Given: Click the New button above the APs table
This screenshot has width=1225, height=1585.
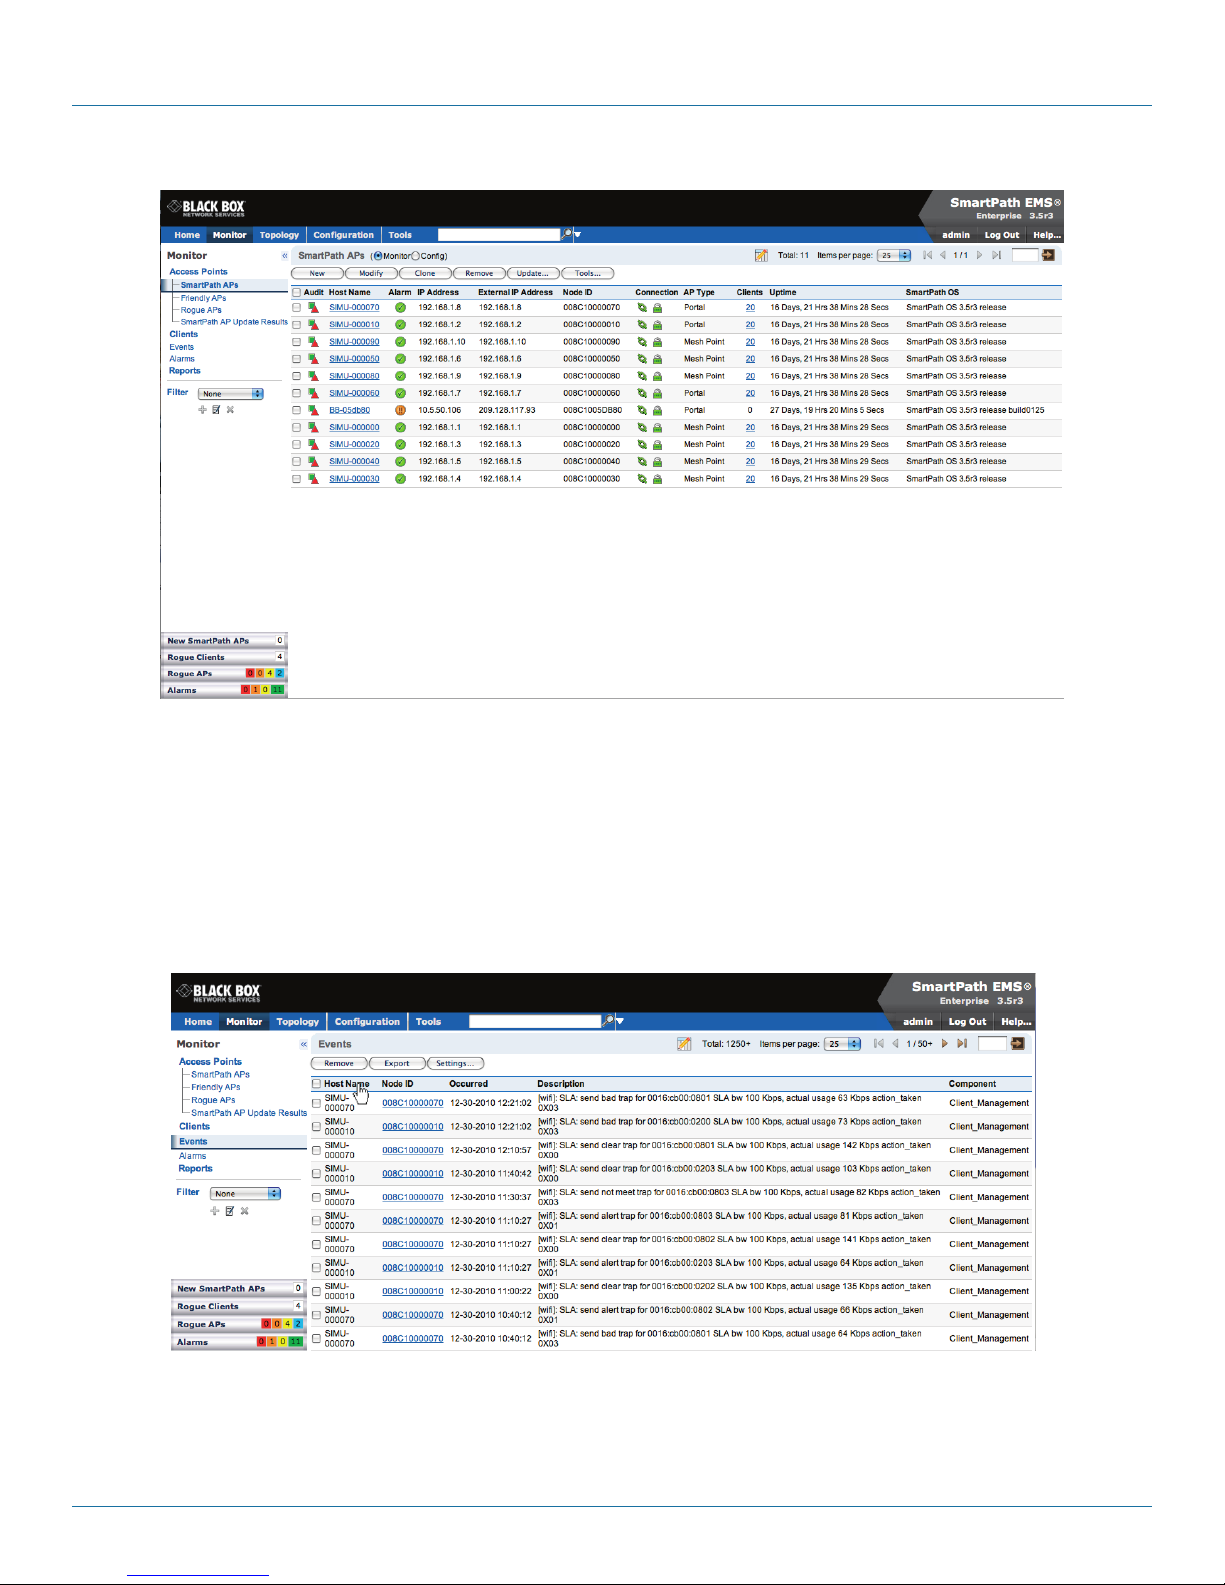Looking at the screenshot, I should coord(317,273).
